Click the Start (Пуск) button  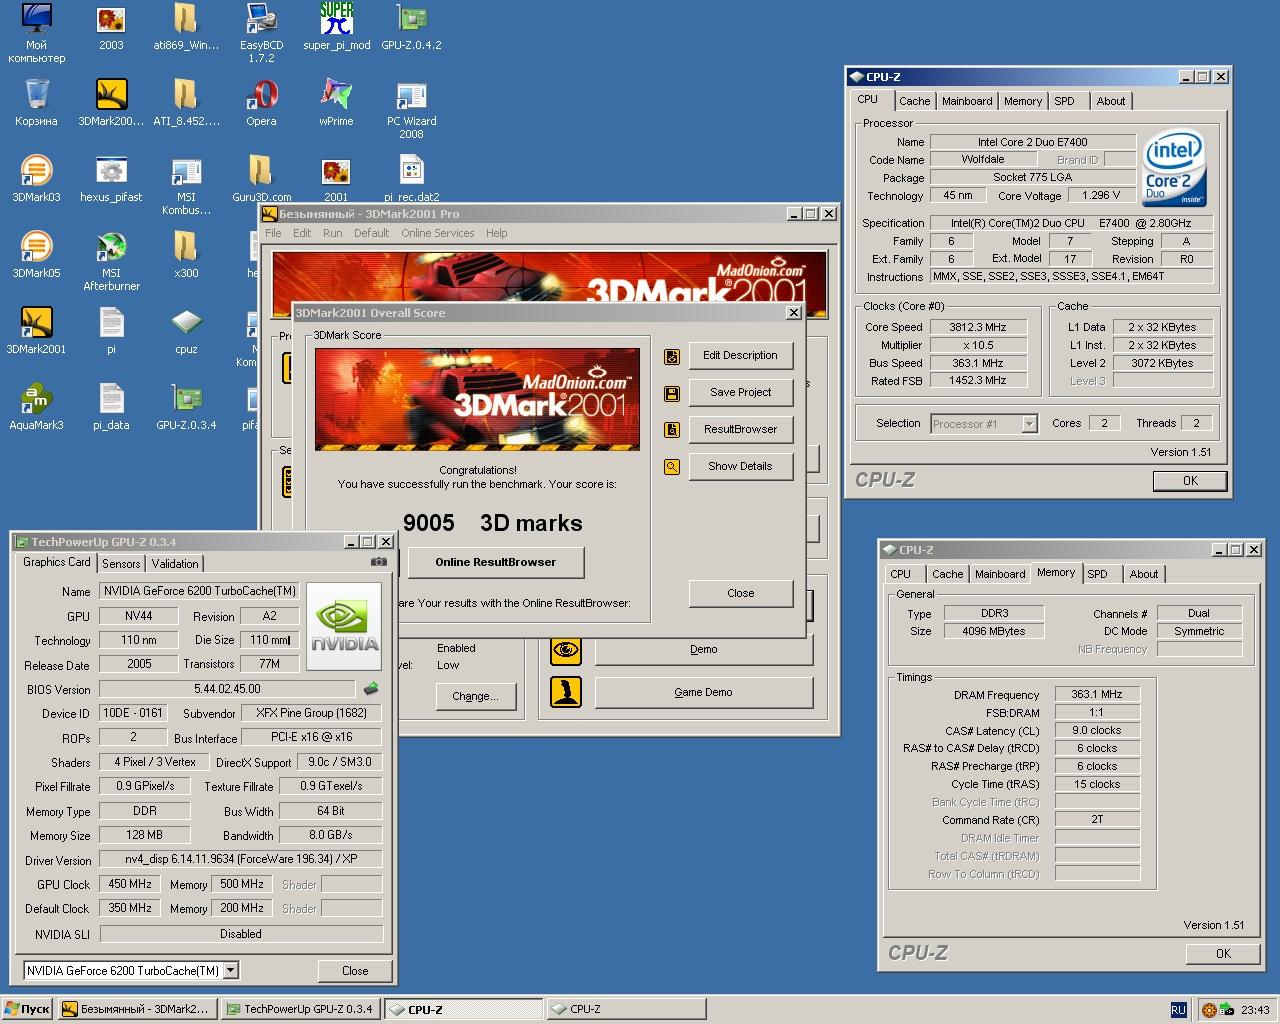pyautogui.click(x=27, y=1009)
